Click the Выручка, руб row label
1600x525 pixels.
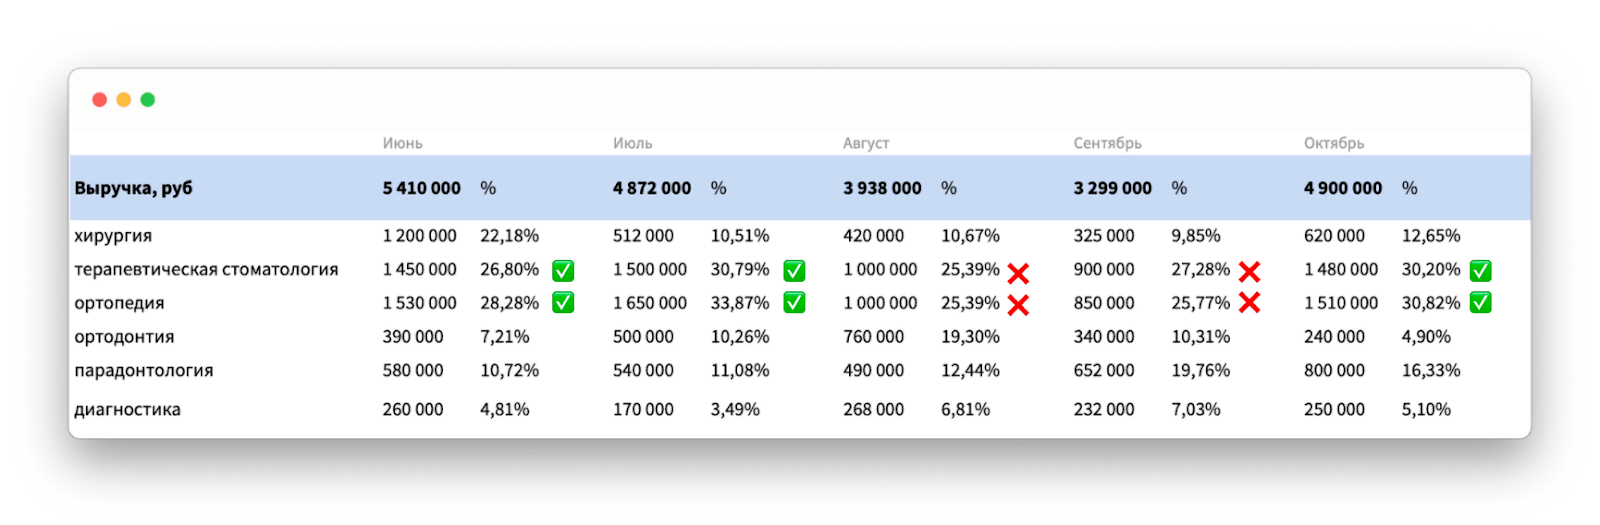(x=133, y=188)
